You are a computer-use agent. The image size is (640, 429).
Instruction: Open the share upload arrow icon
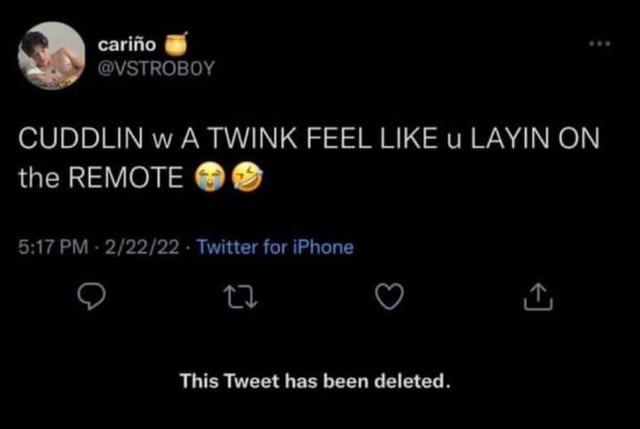click(538, 296)
